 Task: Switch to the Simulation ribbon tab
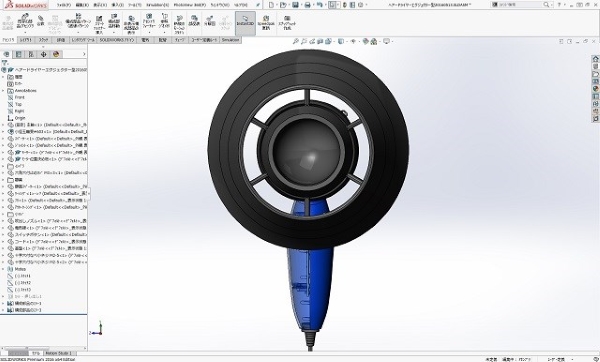point(230,40)
